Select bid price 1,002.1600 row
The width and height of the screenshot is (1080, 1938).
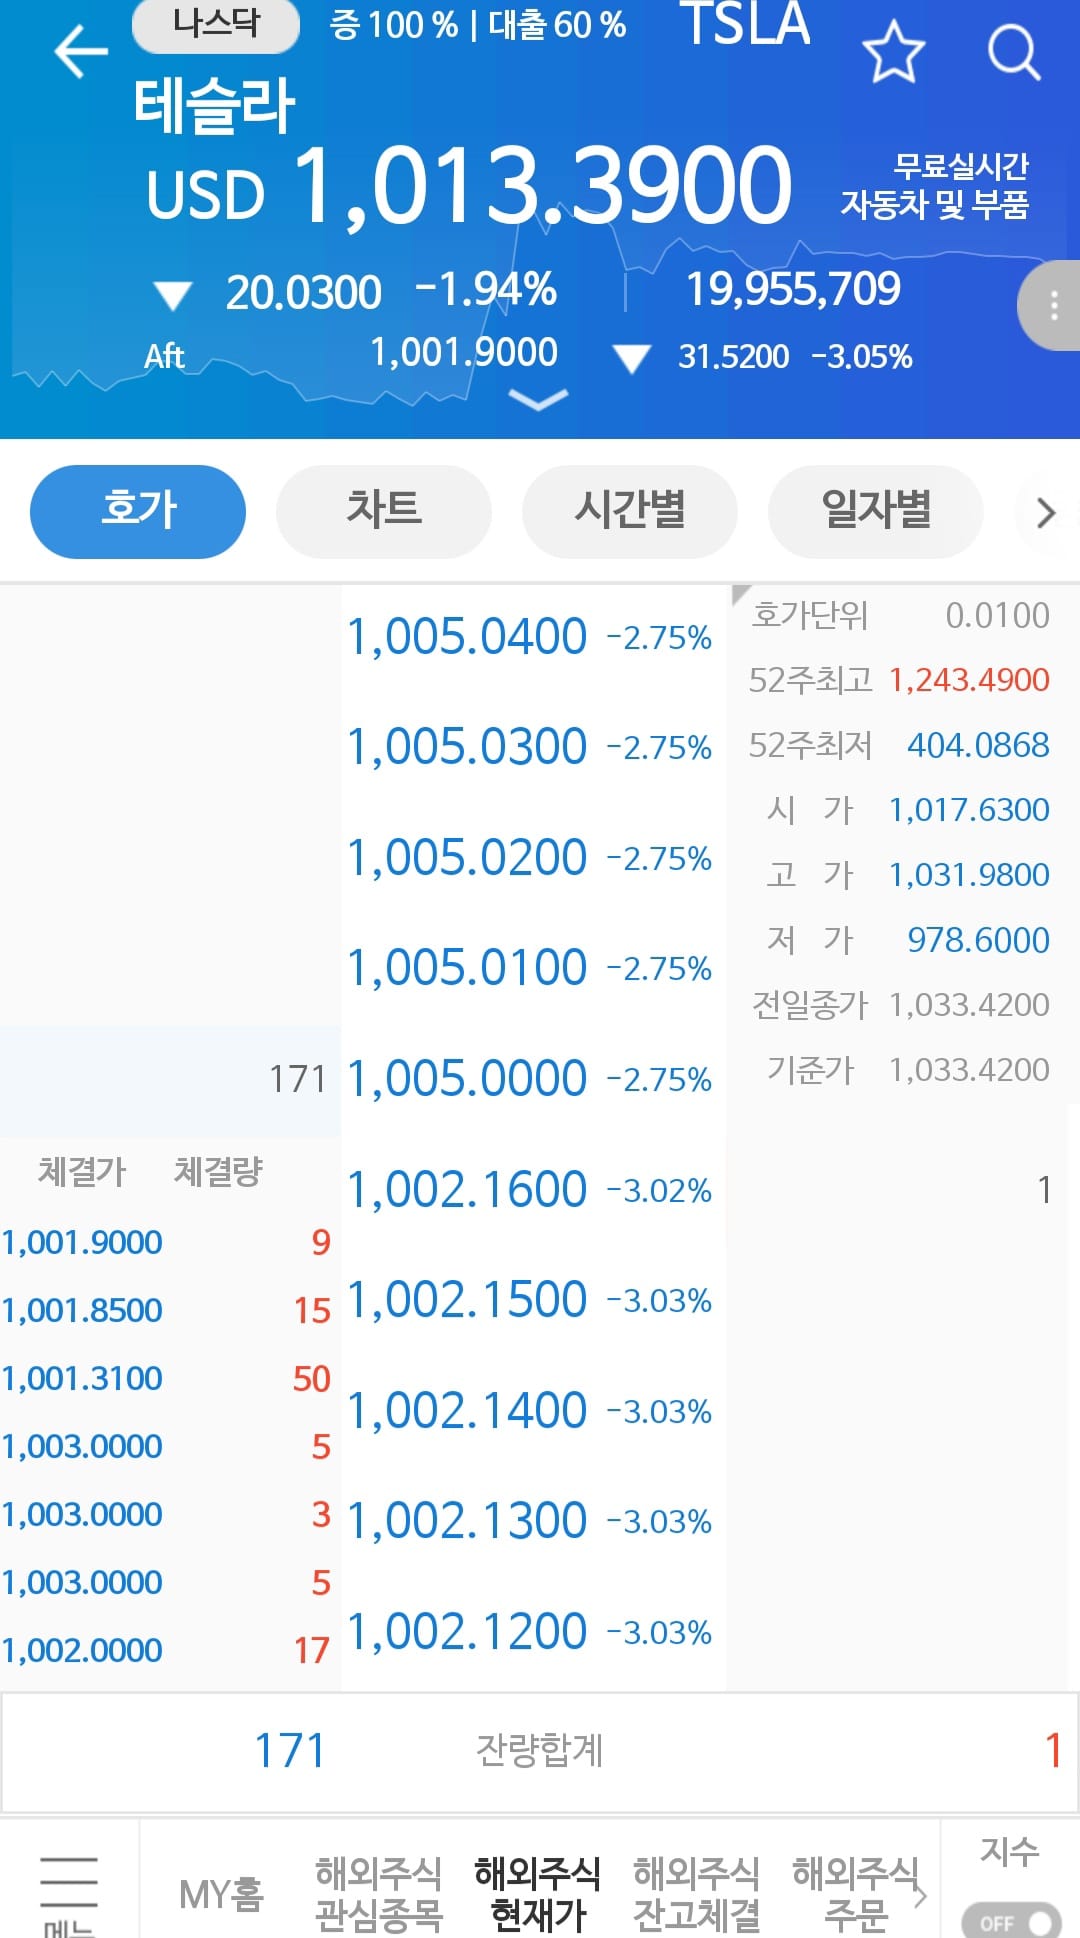tap(466, 1190)
